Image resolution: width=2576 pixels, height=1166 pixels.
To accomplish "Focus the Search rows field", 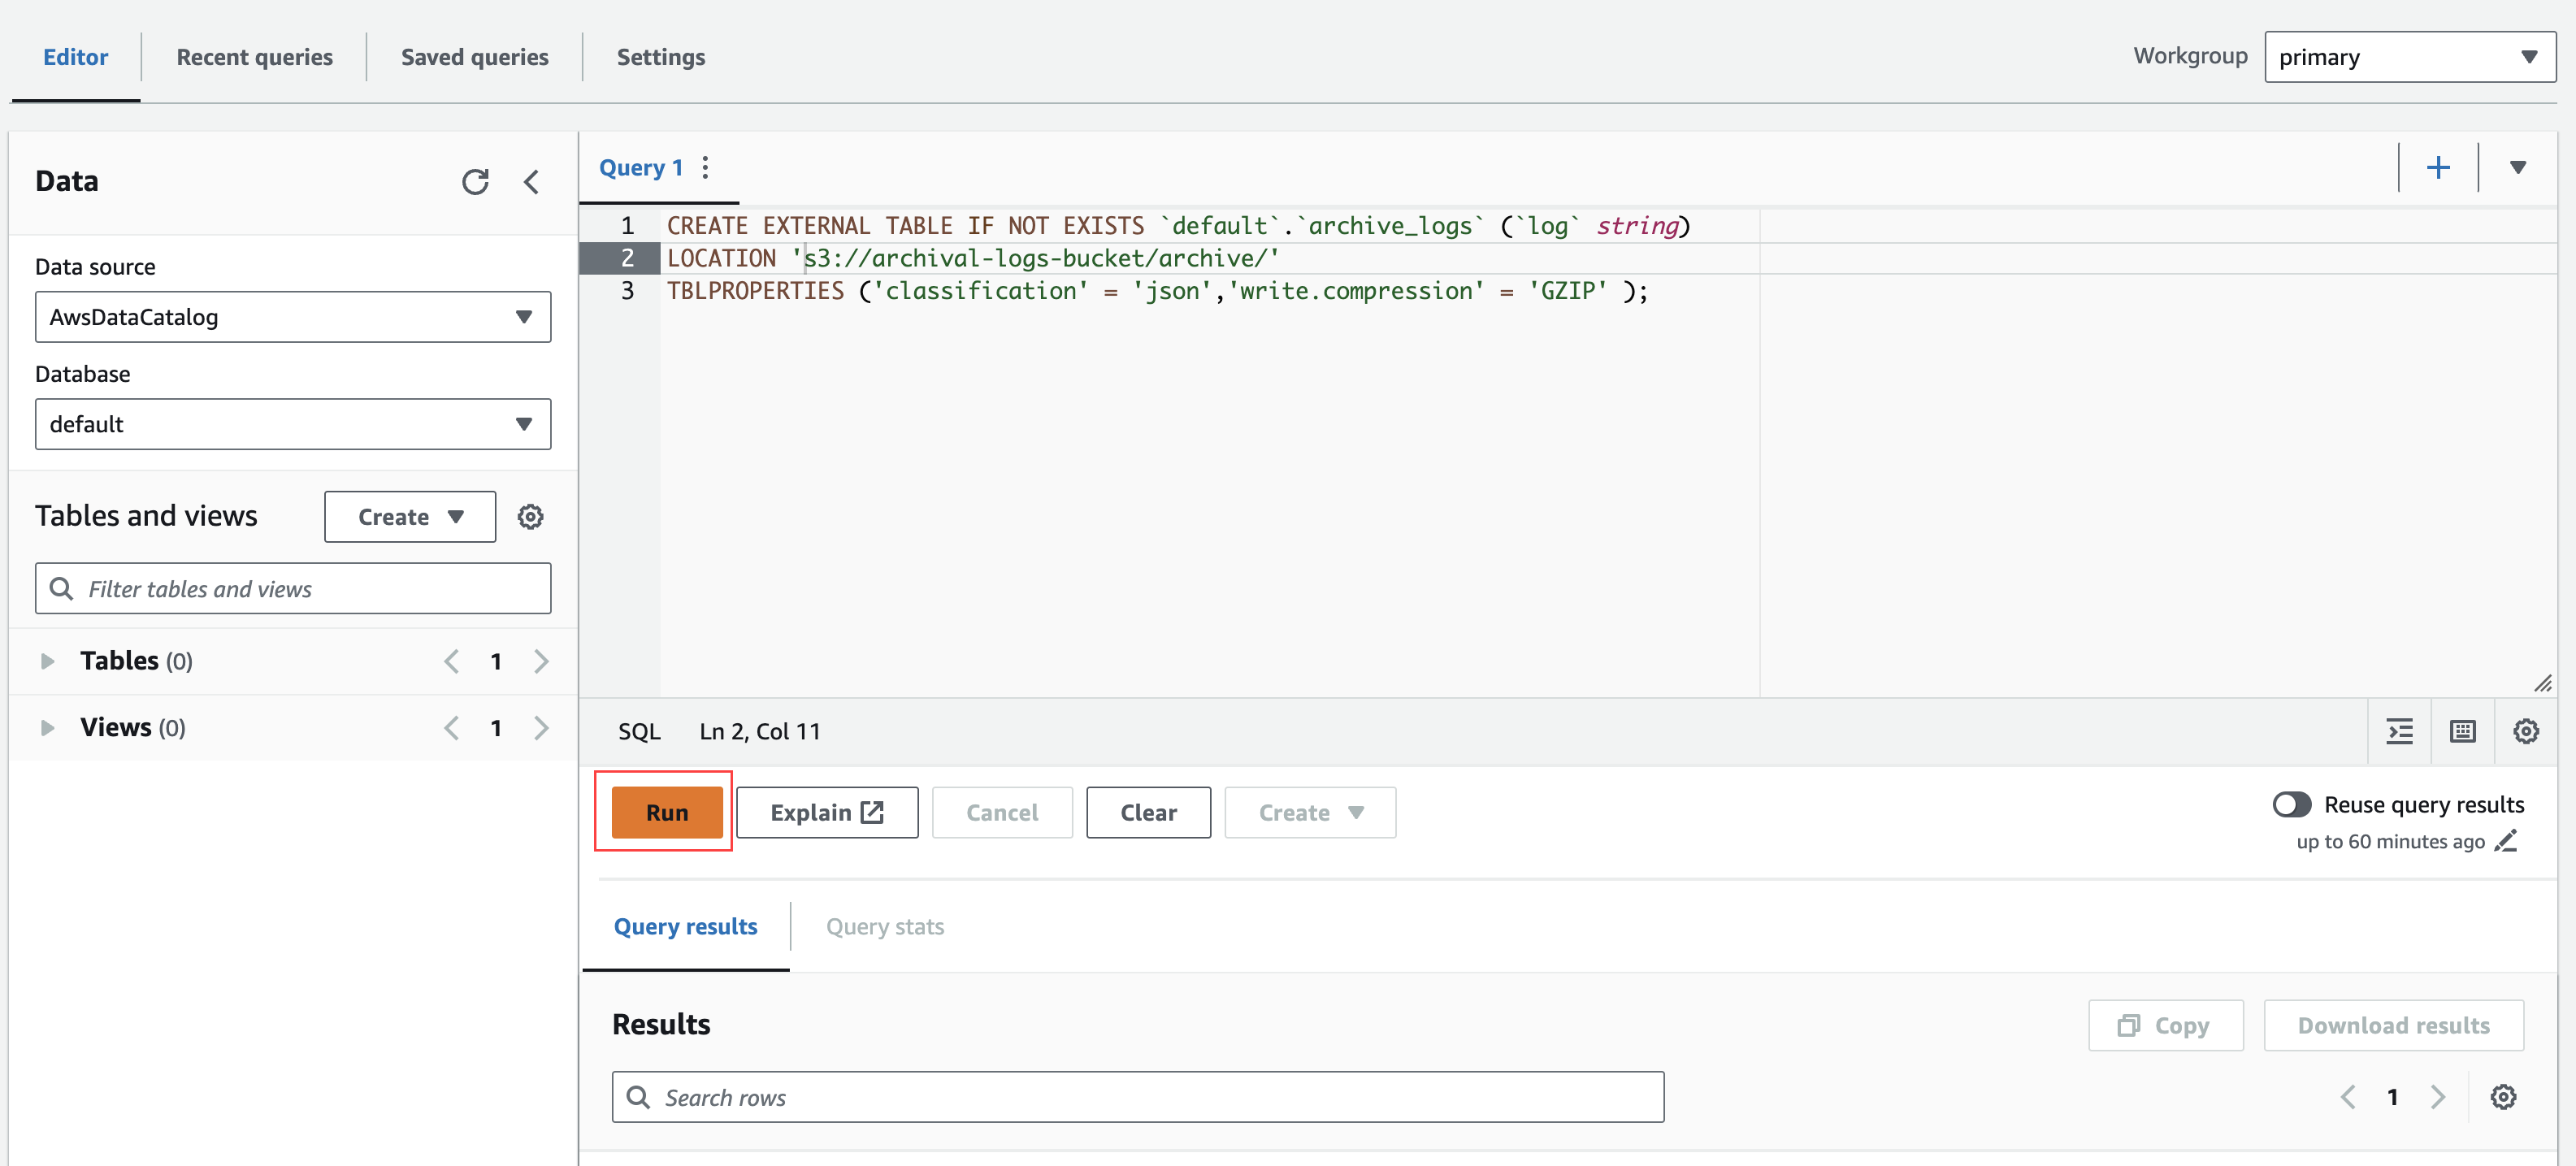I will [x=1138, y=1097].
